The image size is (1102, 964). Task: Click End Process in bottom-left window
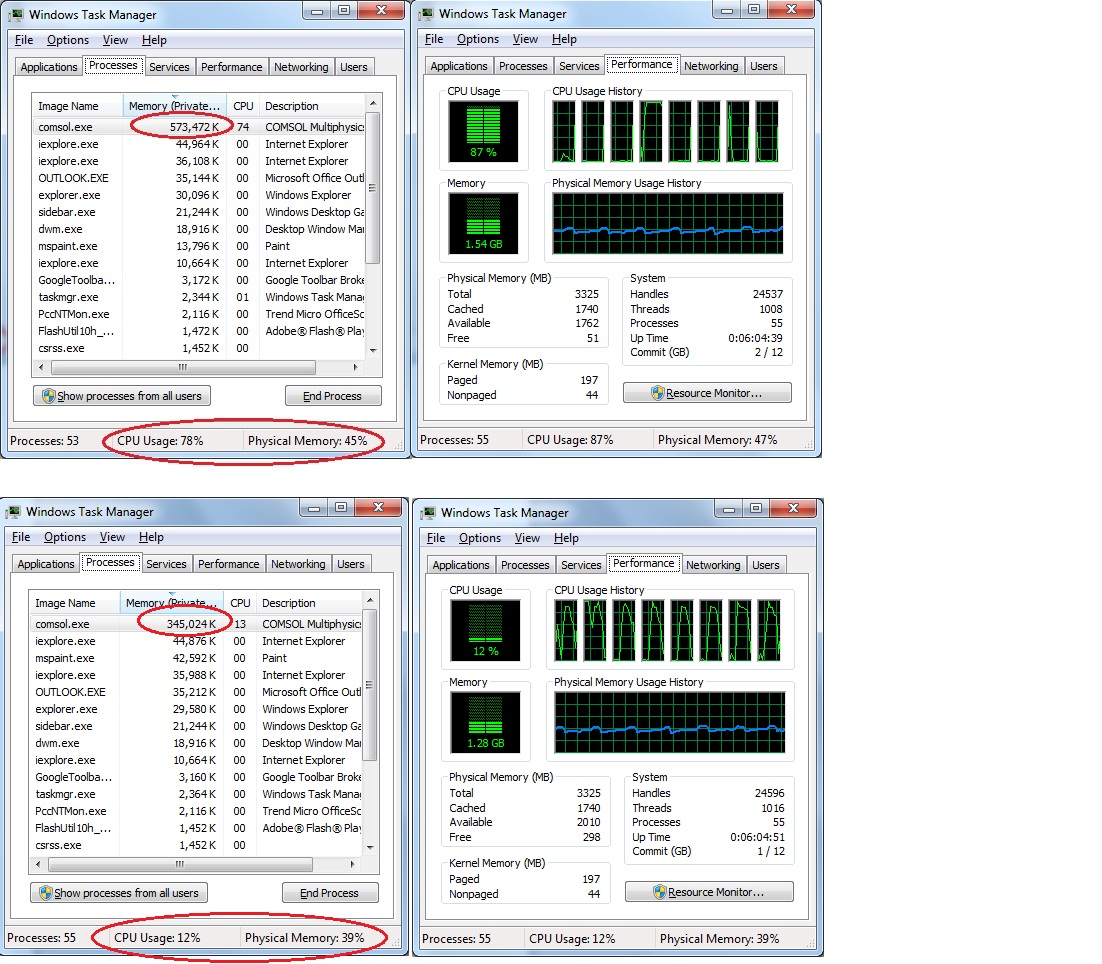click(330, 892)
